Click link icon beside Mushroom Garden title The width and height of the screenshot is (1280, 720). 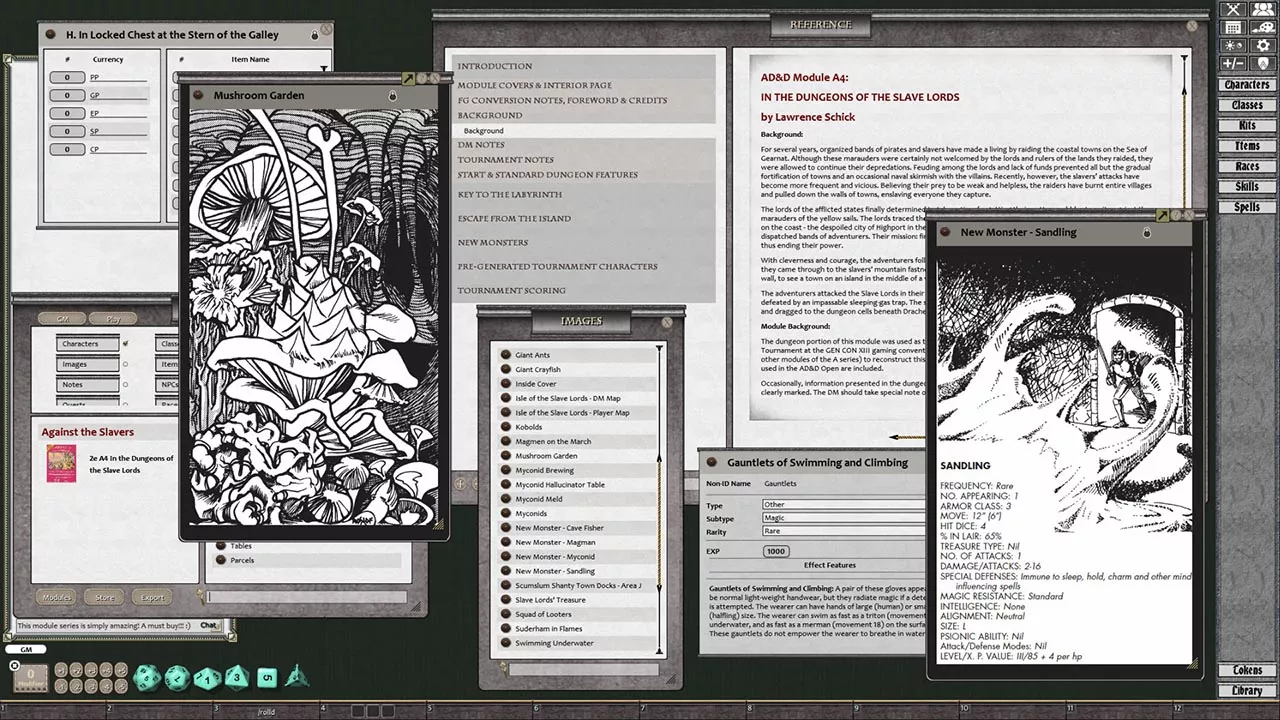pos(199,96)
